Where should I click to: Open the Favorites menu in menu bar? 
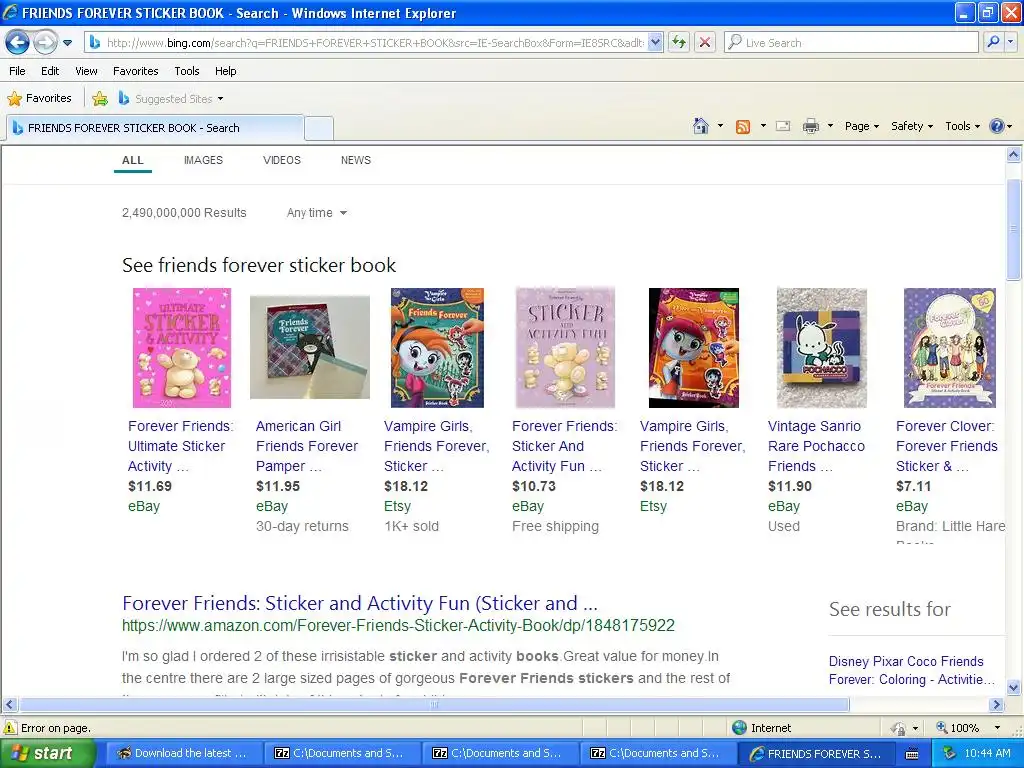coord(135,71)
